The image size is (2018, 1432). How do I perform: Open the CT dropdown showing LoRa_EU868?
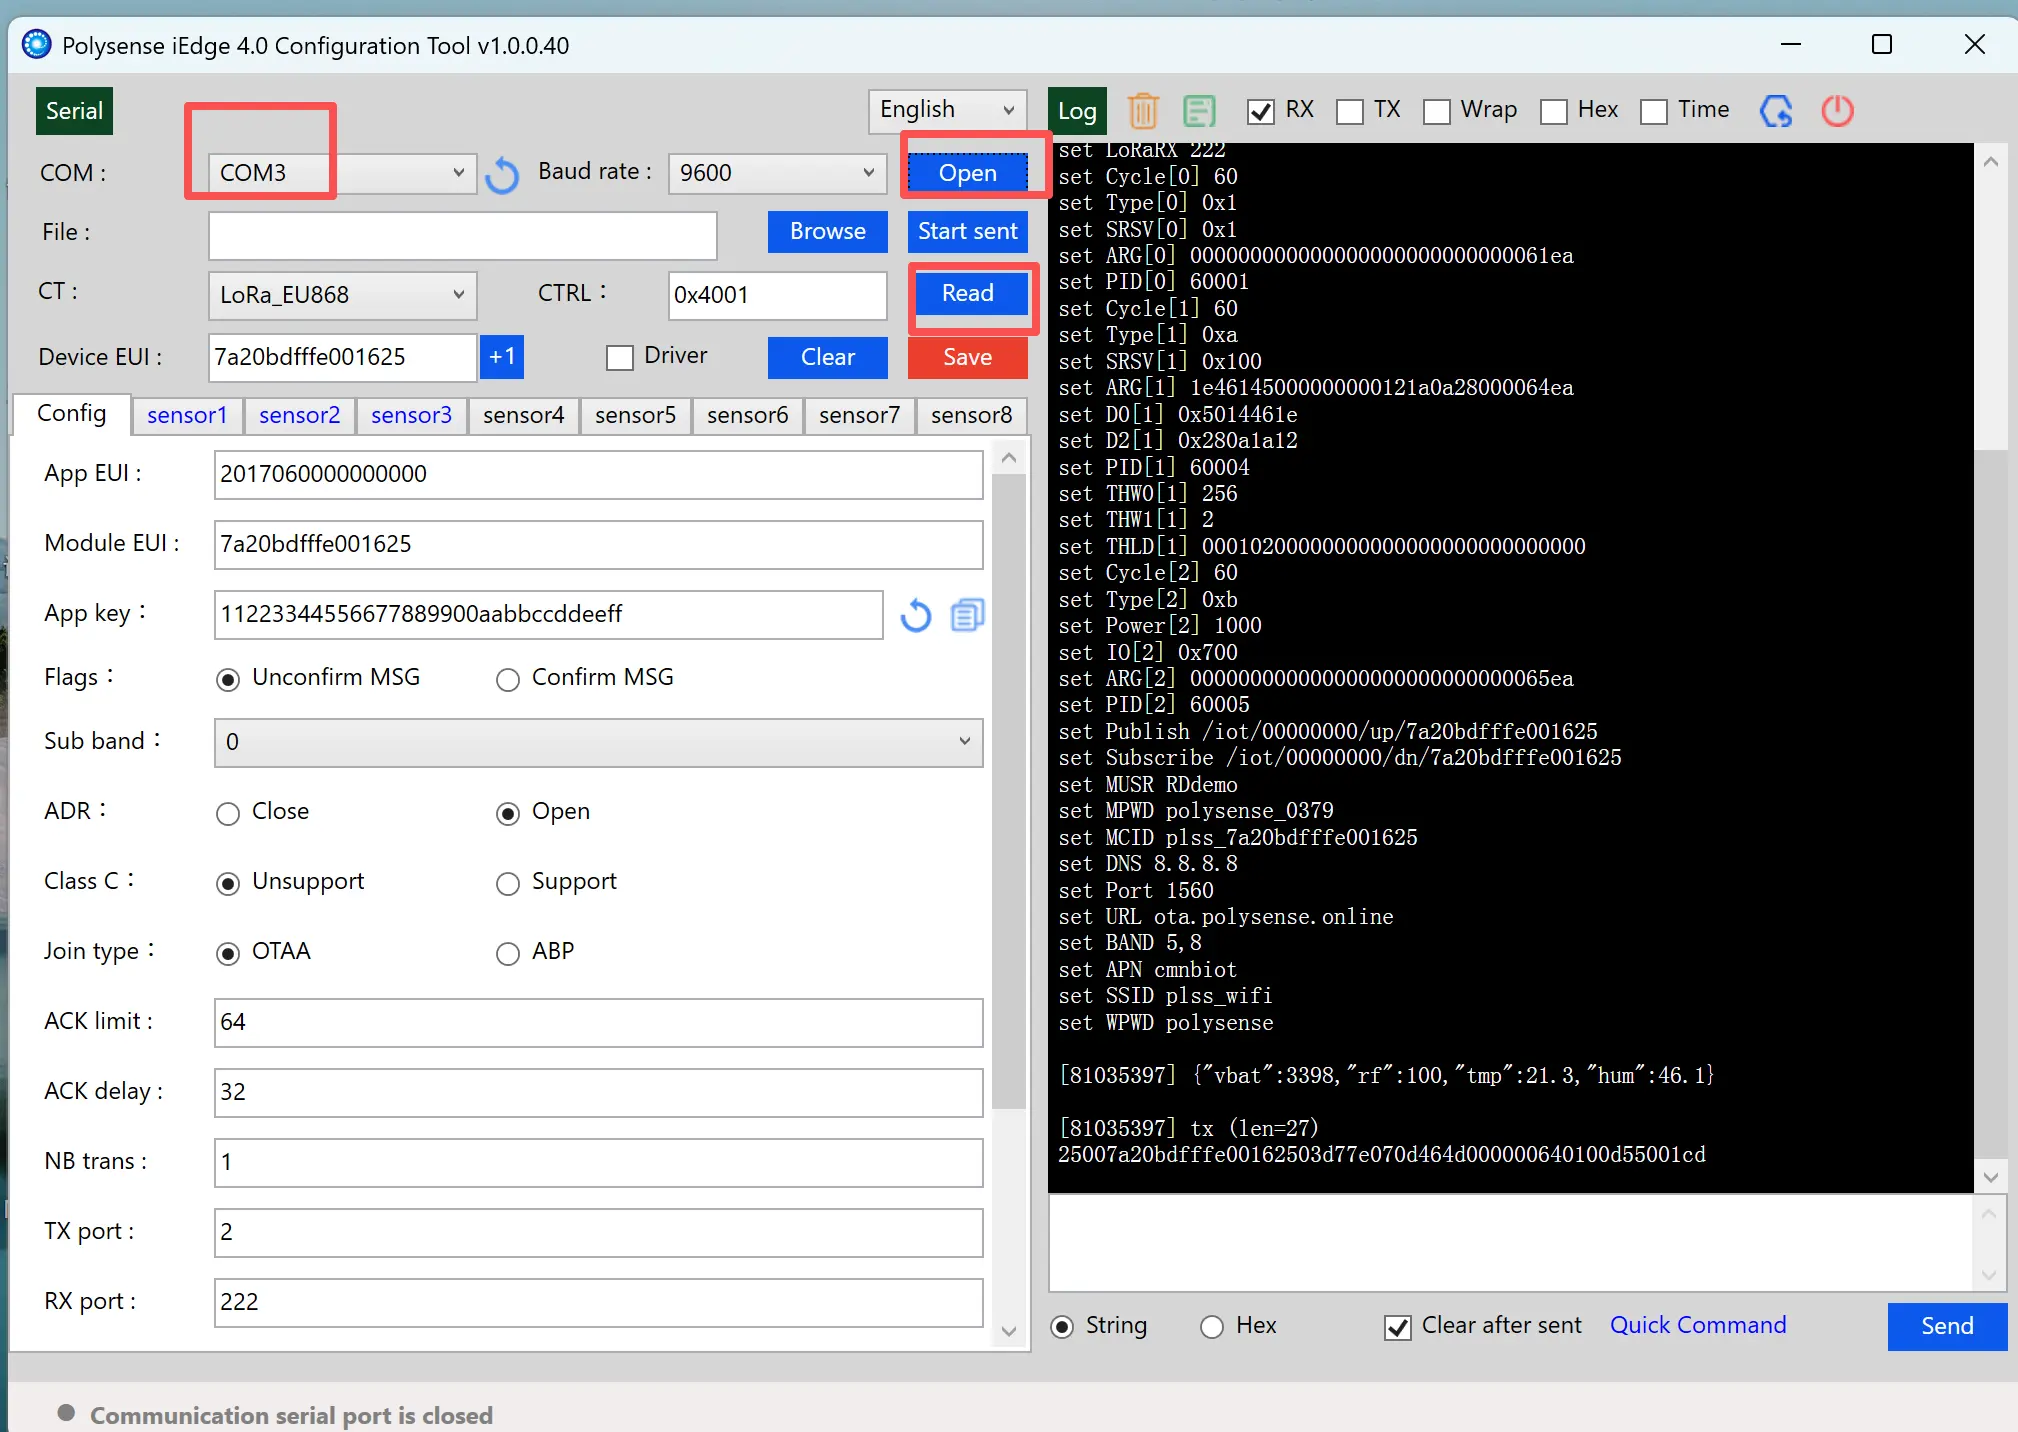tap(342, 295)
